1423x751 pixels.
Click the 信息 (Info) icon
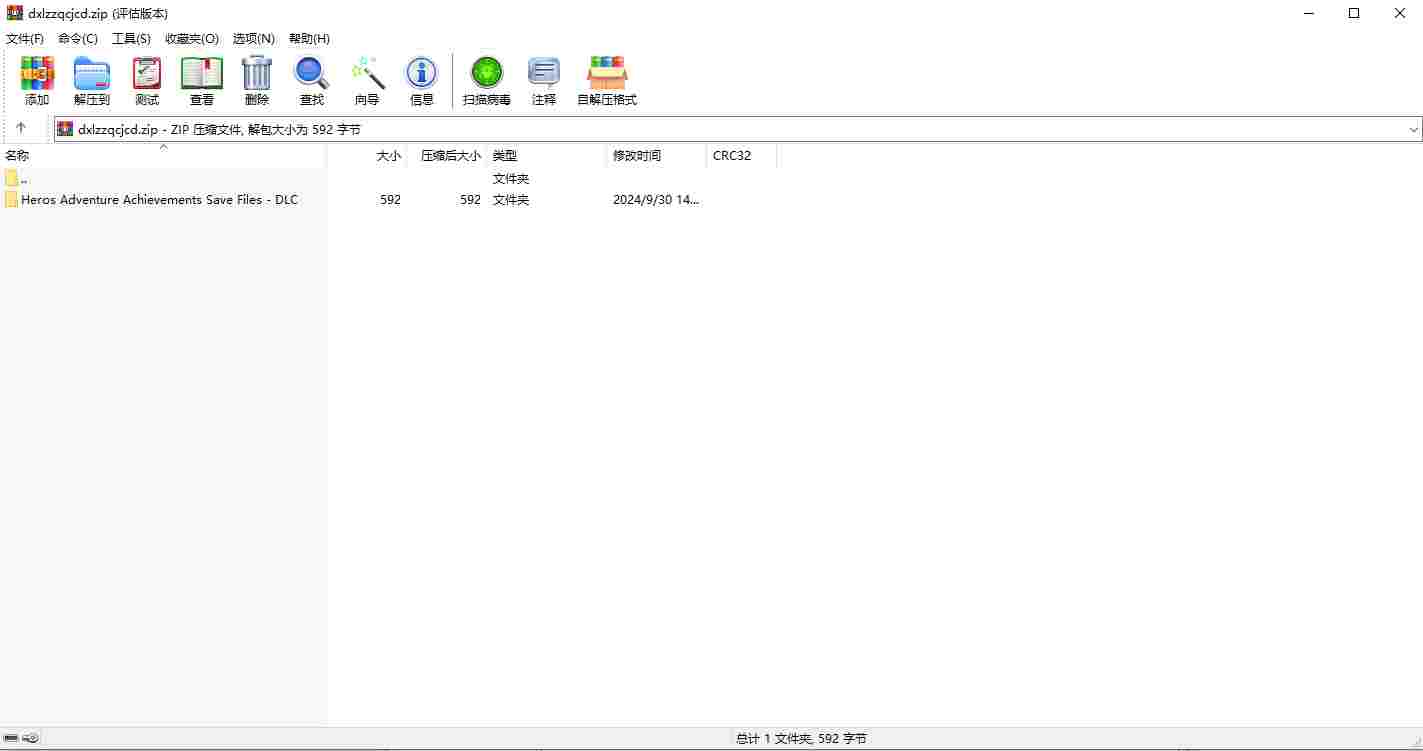click(x=422, y=73)
